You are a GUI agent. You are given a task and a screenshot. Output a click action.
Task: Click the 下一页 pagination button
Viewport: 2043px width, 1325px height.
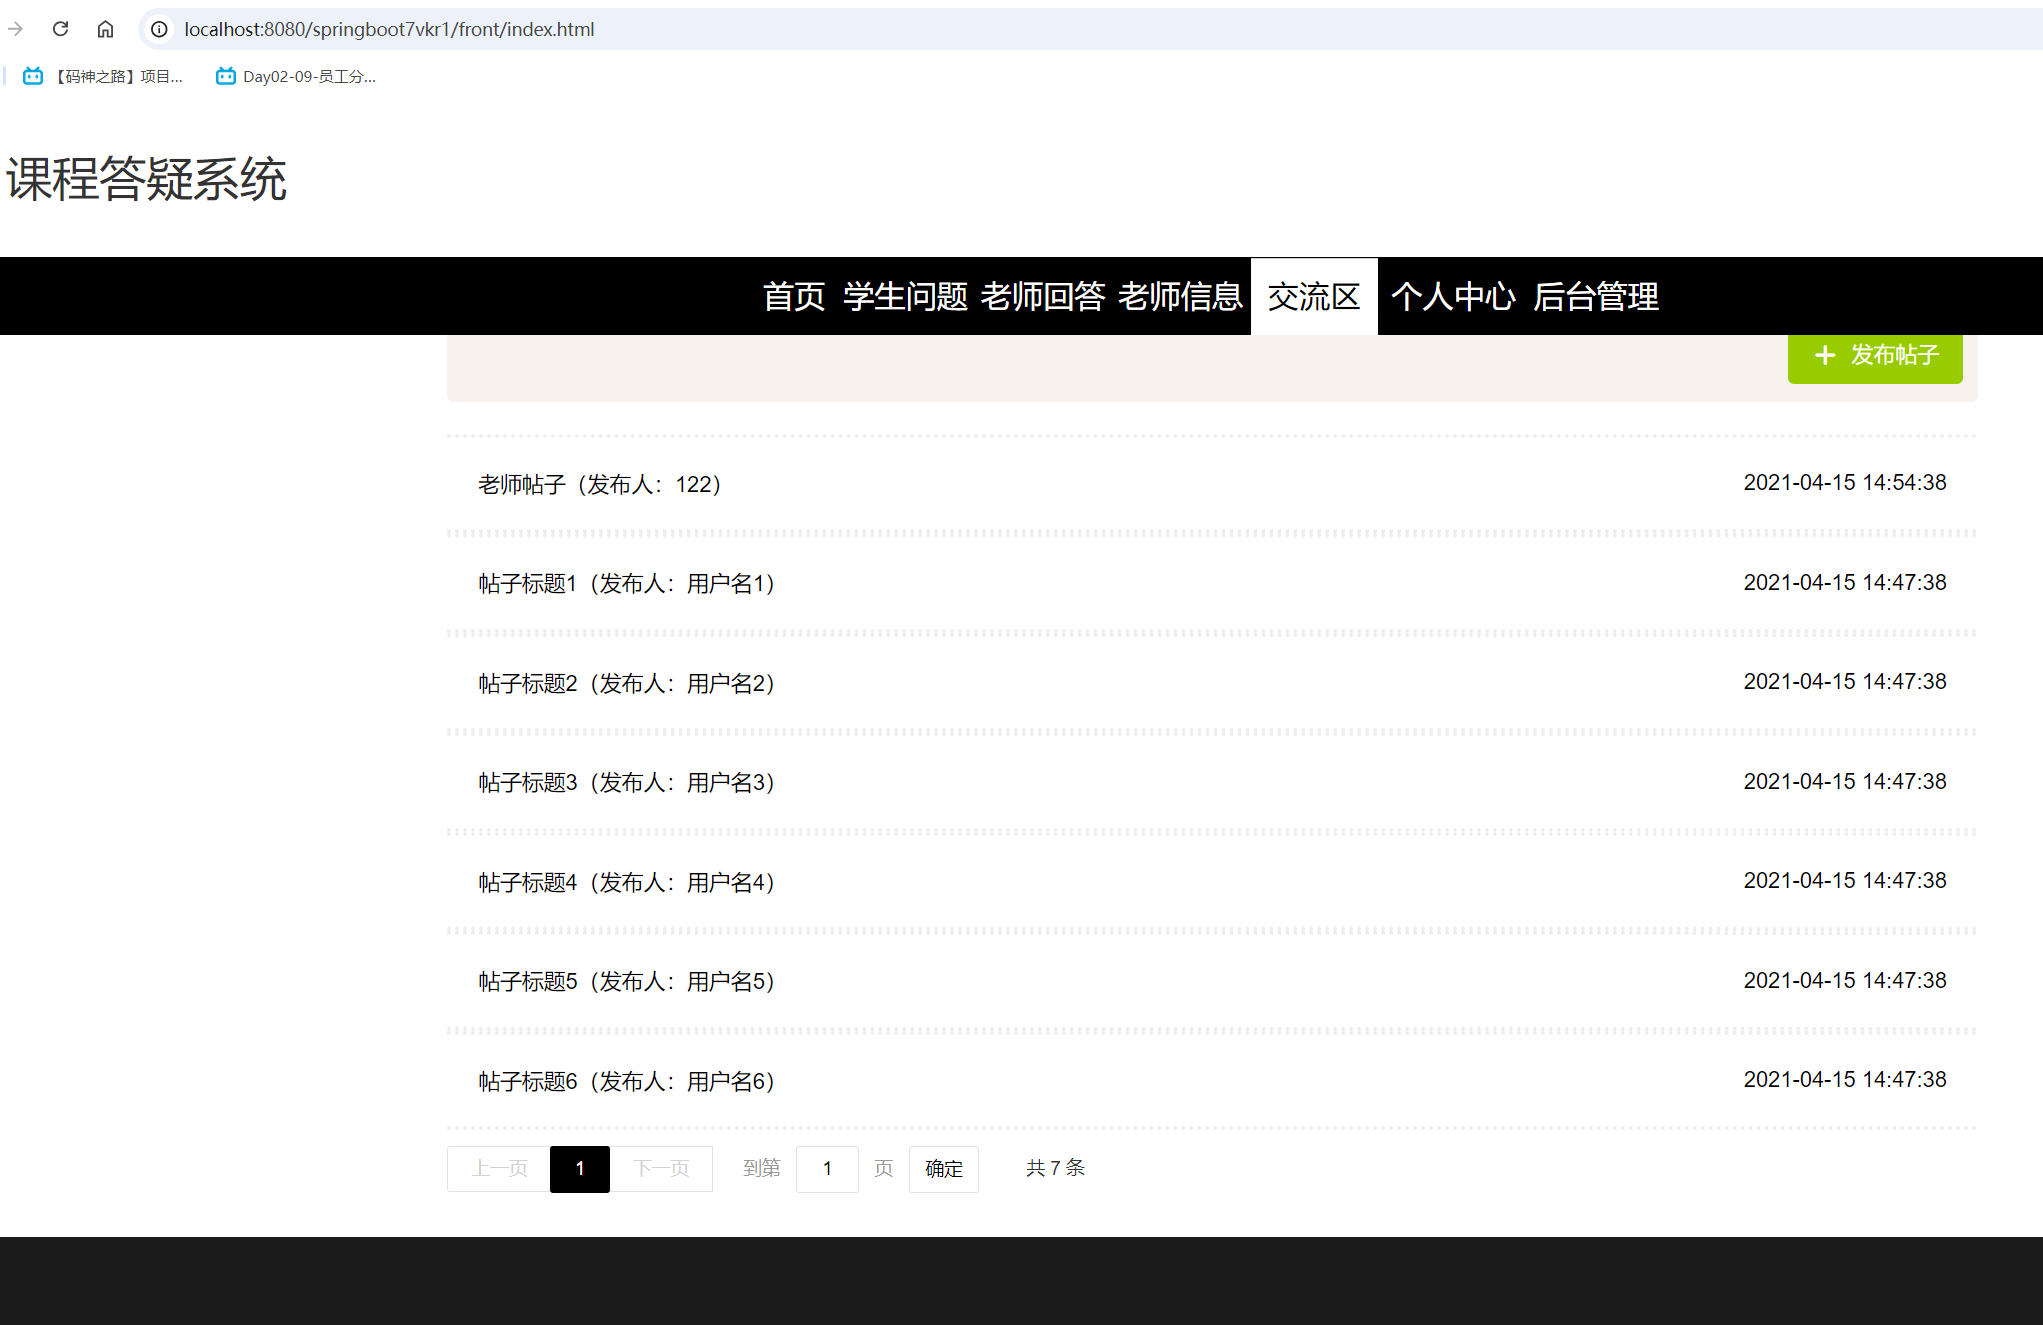click(x=661, y=1169)
